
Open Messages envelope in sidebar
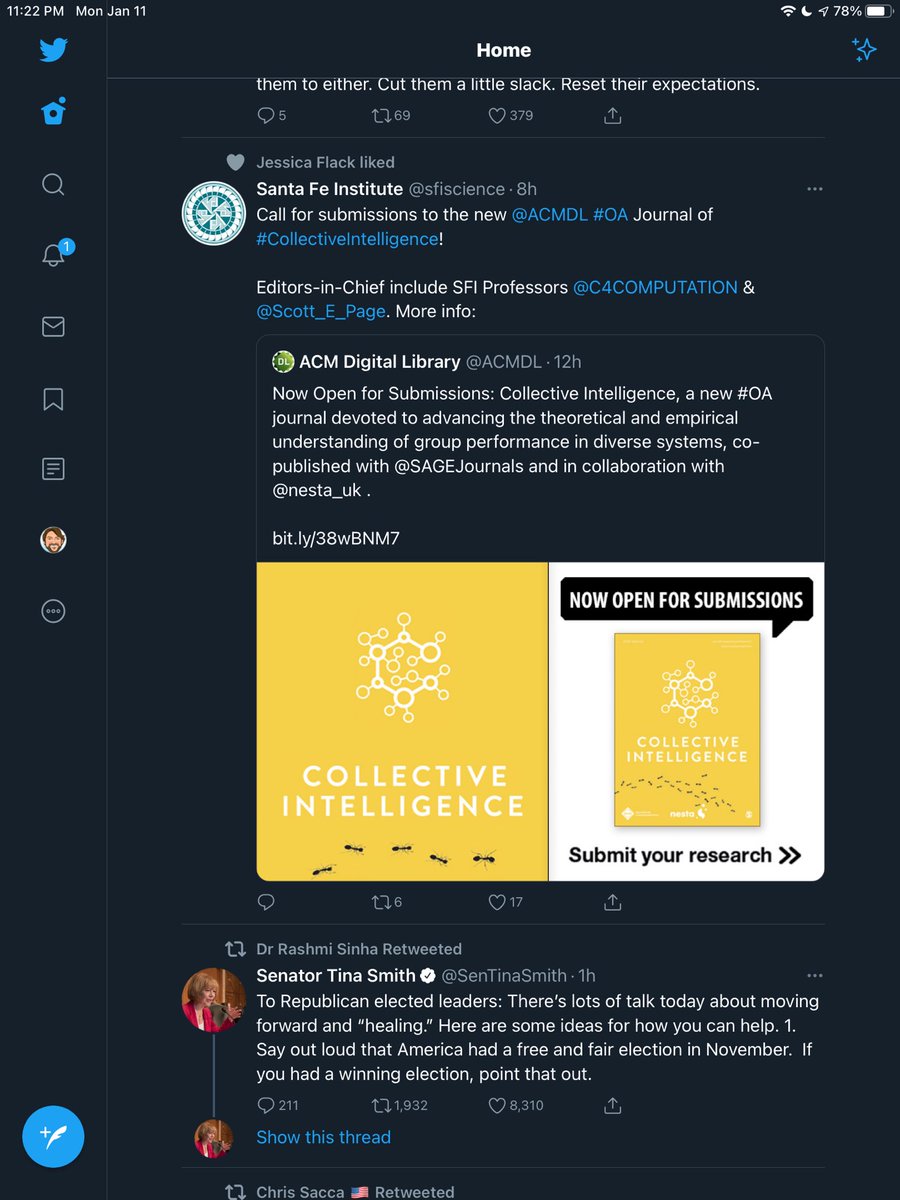pyautogui.click(x=53, y=326)
